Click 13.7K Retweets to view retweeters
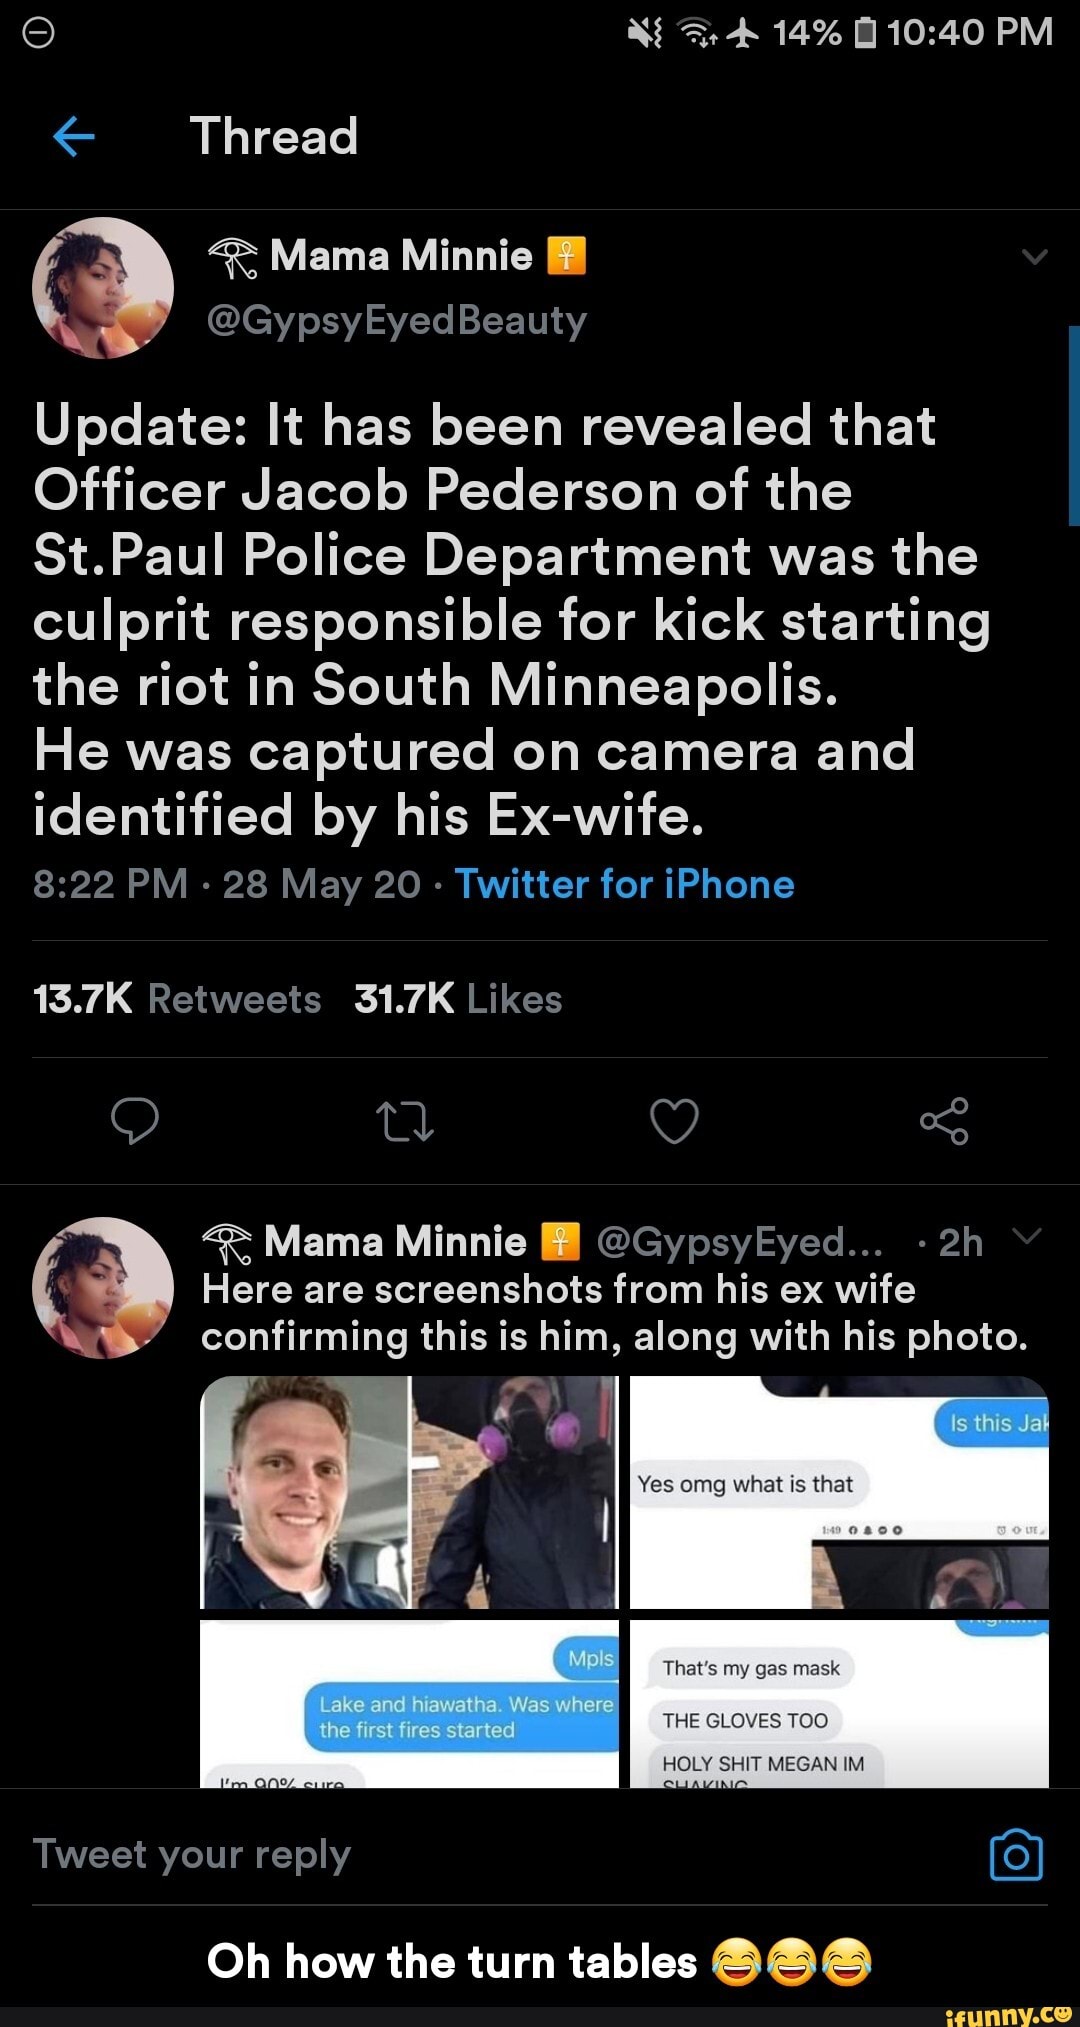Viewport: 1080px width, 2027px height. 175,998
